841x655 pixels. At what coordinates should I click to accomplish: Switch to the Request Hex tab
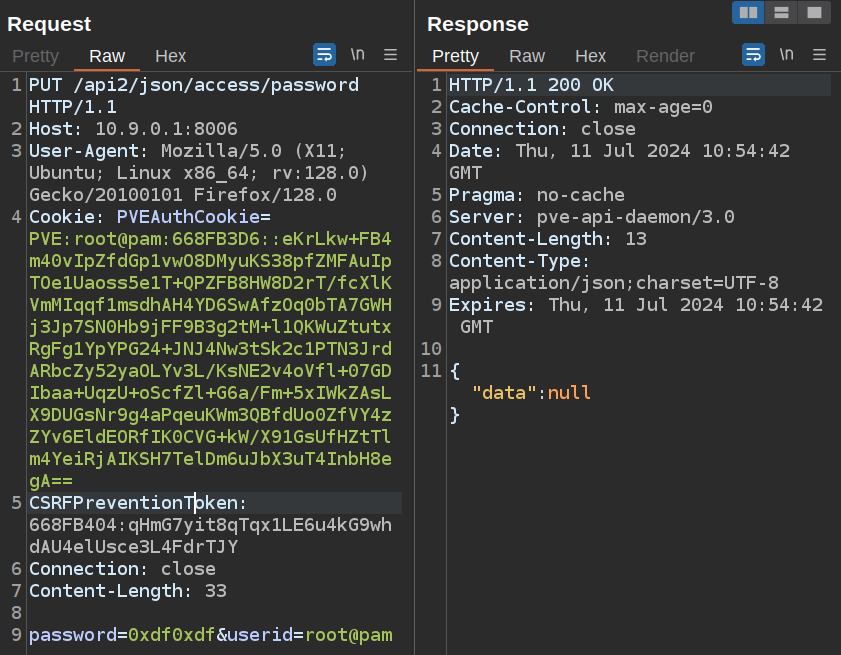(x=170, y=56)
